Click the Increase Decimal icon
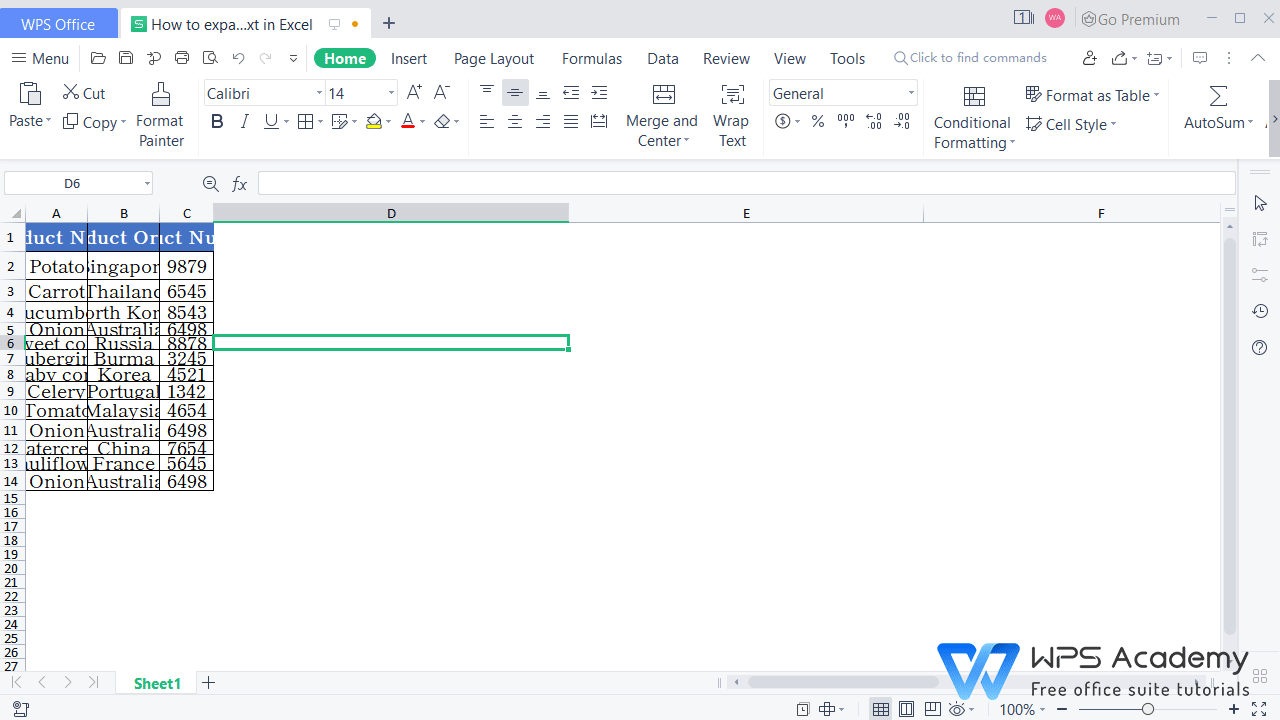The height and width of the screenshot is (720, 1280). tap(873, 121)
